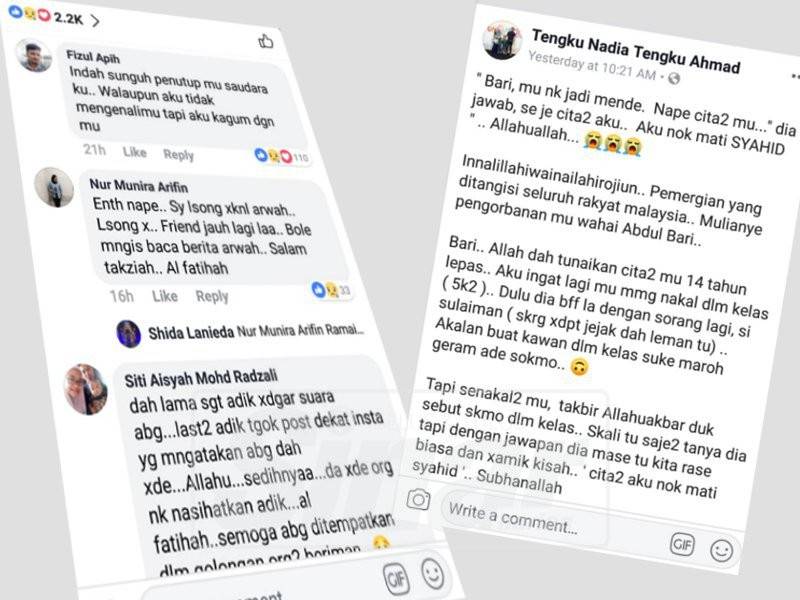Click GIF icon in left comment bar
The width and height of the screenshot is (800, 600).
[x=396, y=579]
